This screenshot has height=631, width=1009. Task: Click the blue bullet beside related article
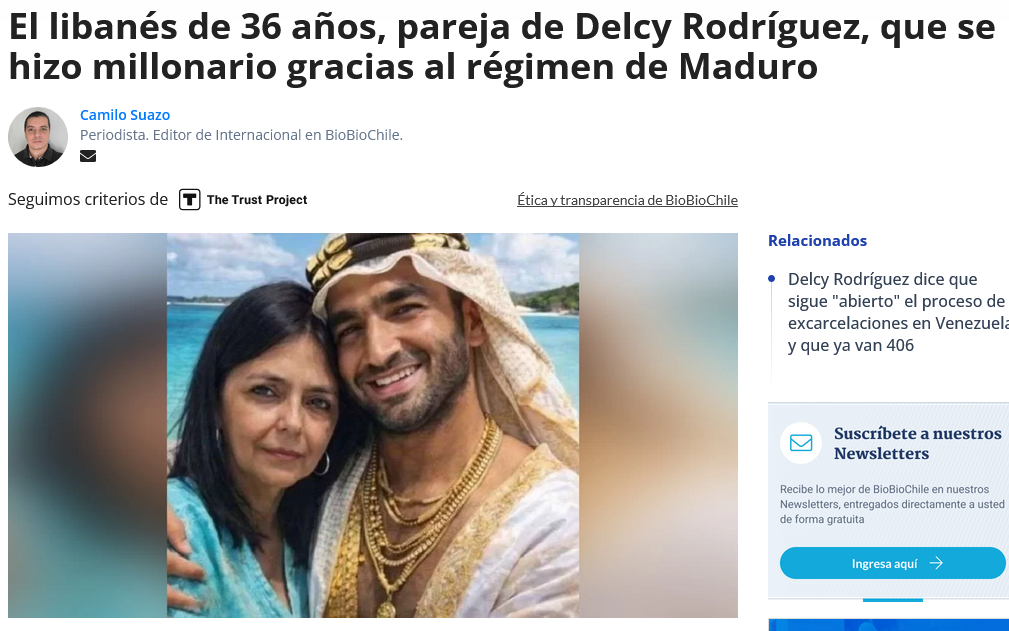coord(772,279)
